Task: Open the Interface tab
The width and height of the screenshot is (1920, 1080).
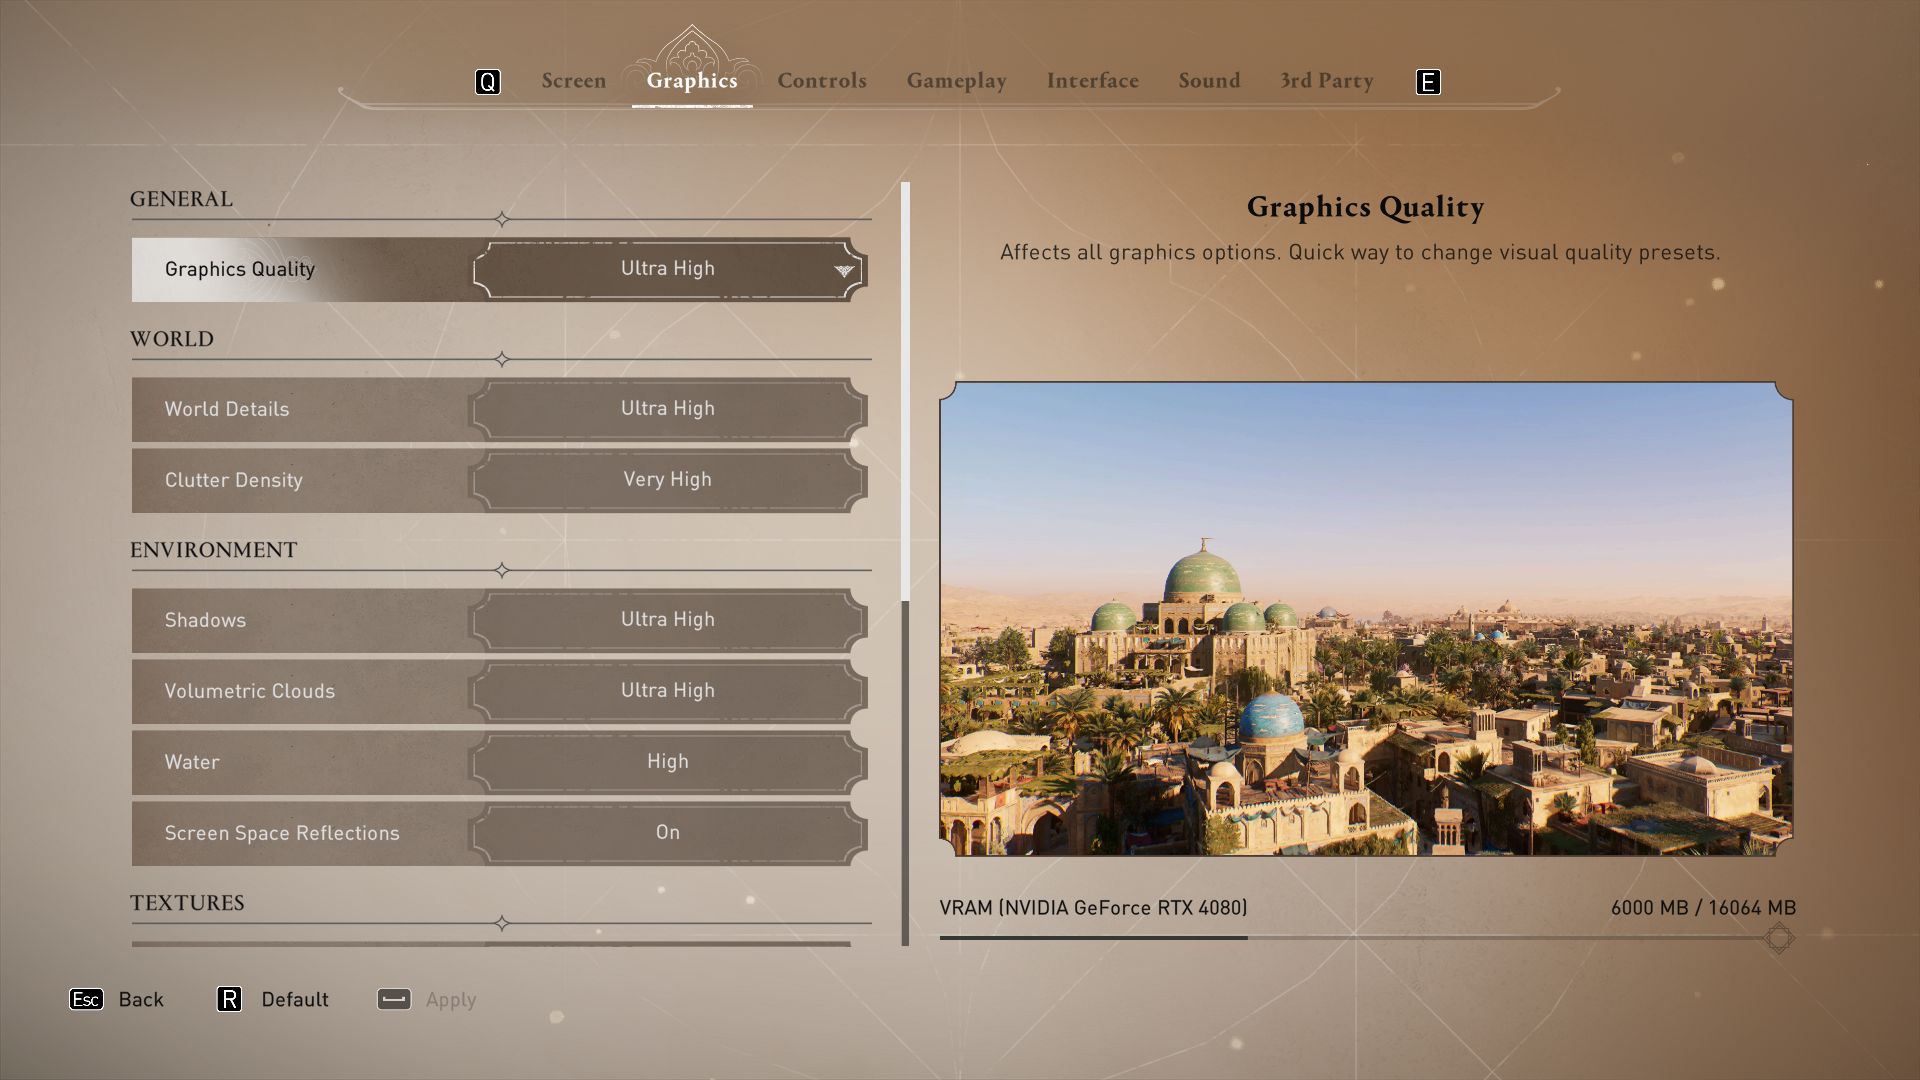Action: point(1093,81)
